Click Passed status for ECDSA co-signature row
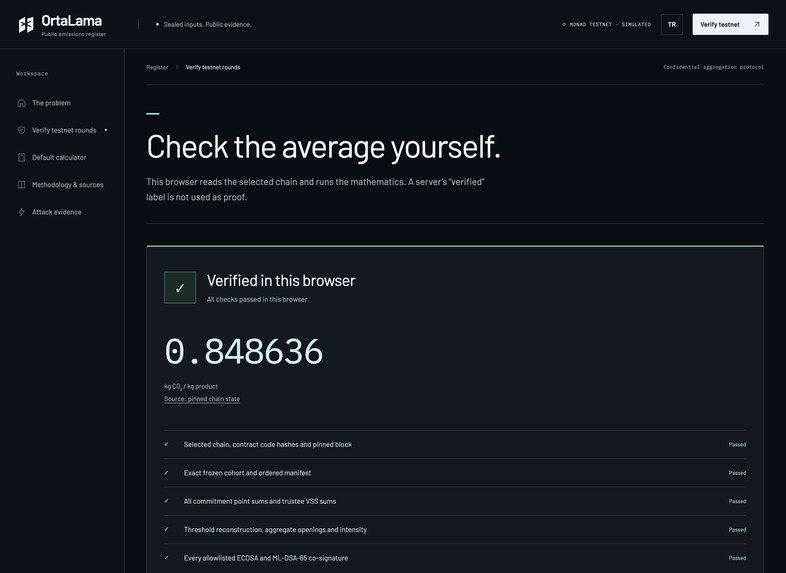786x573 pixels. point(737,558)
